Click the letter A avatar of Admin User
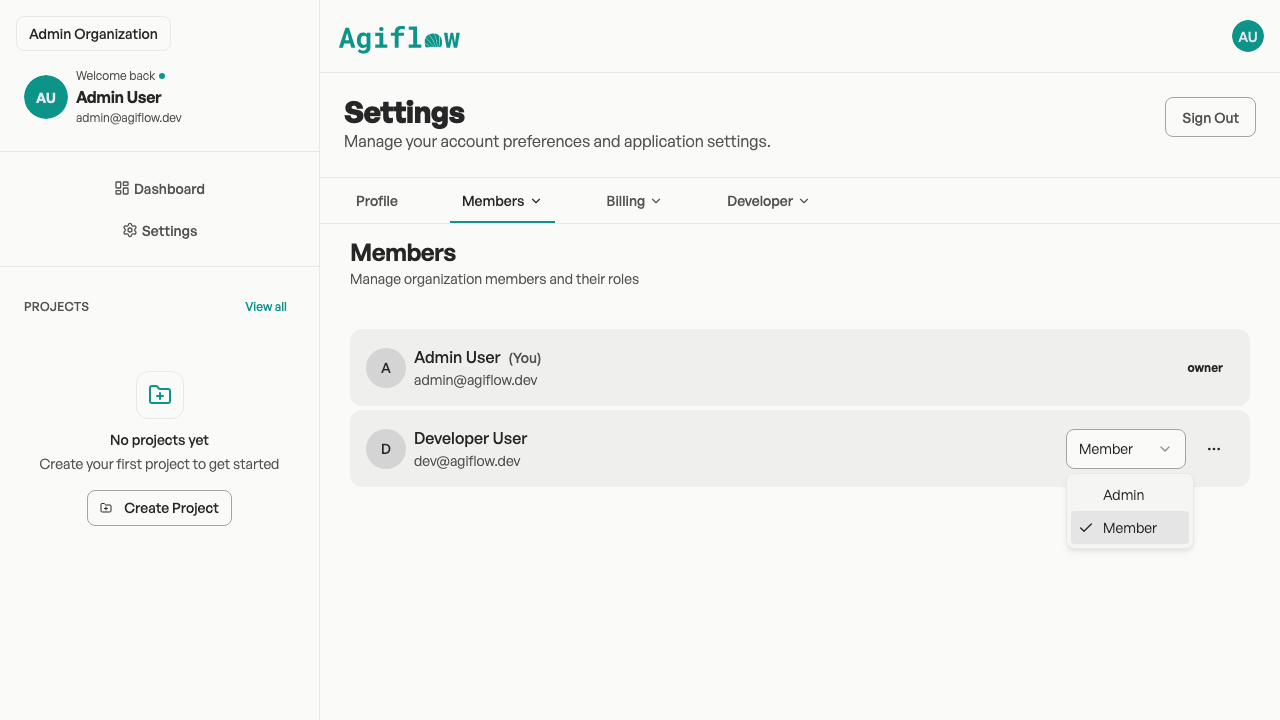Image resolution: width=1280 pixels, height=720 pixels. [386, 368]
